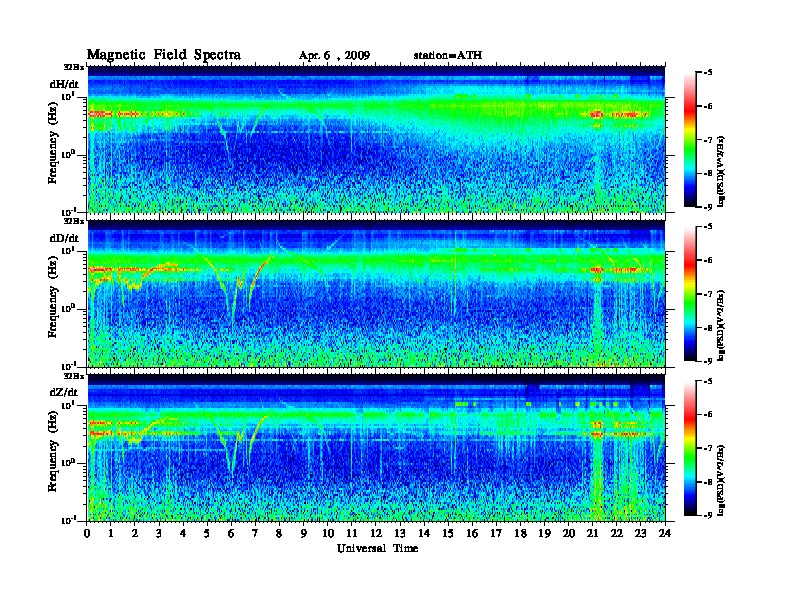Click hour tick label '6' on time axis
Viewport: 792px width, 612px height.
click(x=231, y=533)
